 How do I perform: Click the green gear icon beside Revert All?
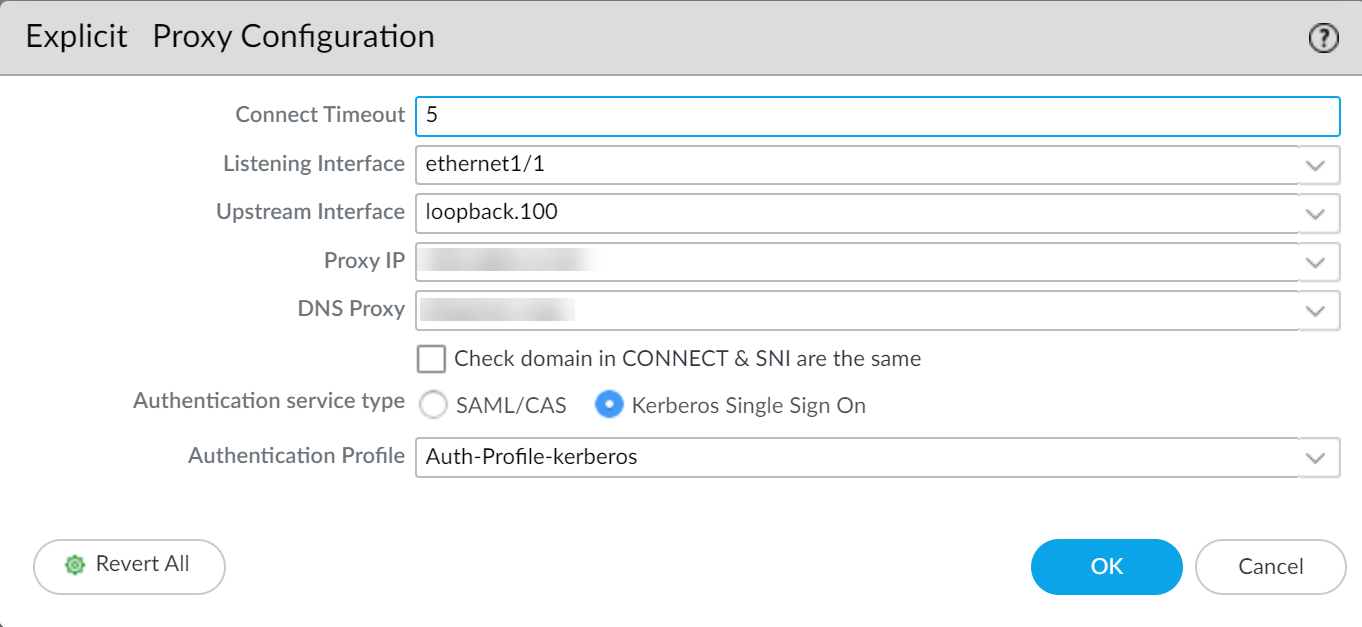coord(74,565)
